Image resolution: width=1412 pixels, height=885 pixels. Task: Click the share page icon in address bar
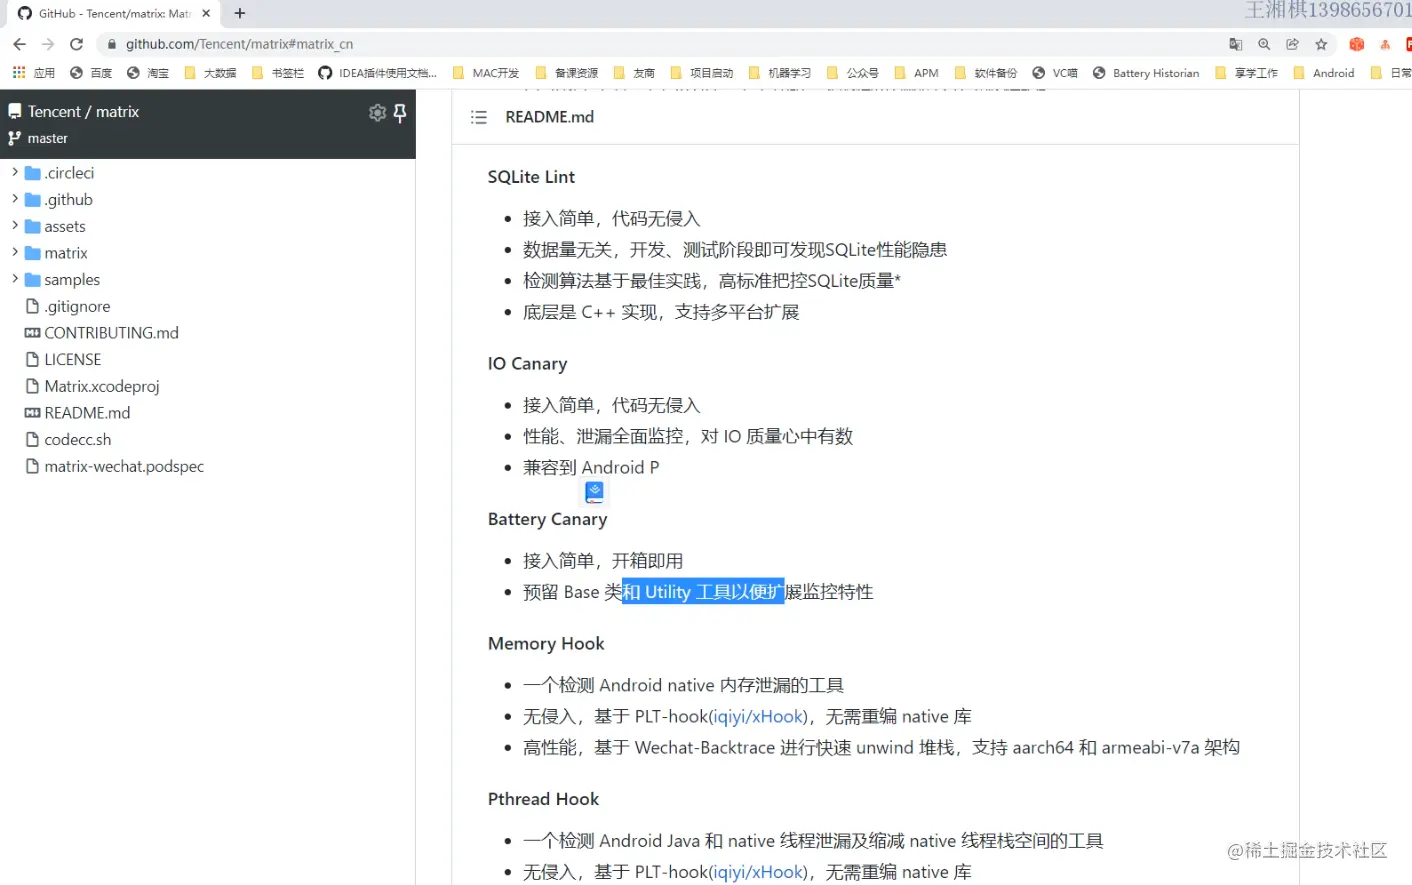coord(1292,44)
